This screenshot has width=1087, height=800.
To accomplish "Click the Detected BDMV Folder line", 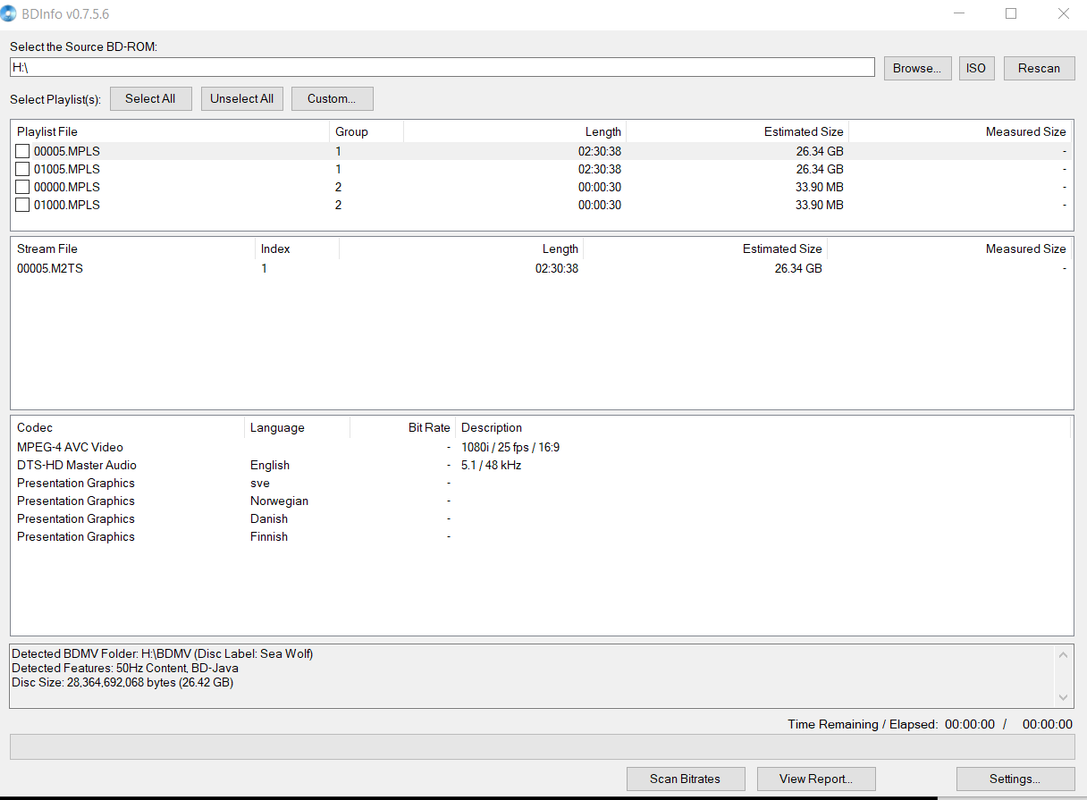I will pos(162,654).
